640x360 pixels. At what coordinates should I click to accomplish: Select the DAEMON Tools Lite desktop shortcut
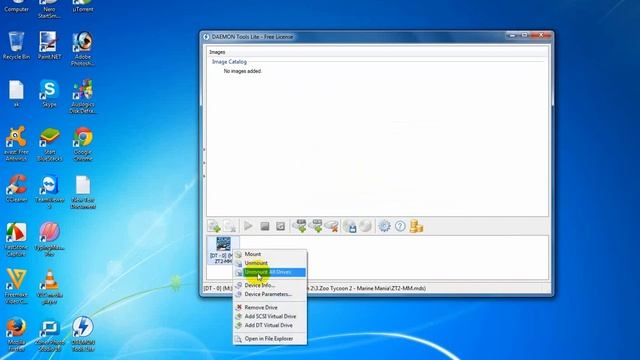pyautogui.click(x=83, y=334)
